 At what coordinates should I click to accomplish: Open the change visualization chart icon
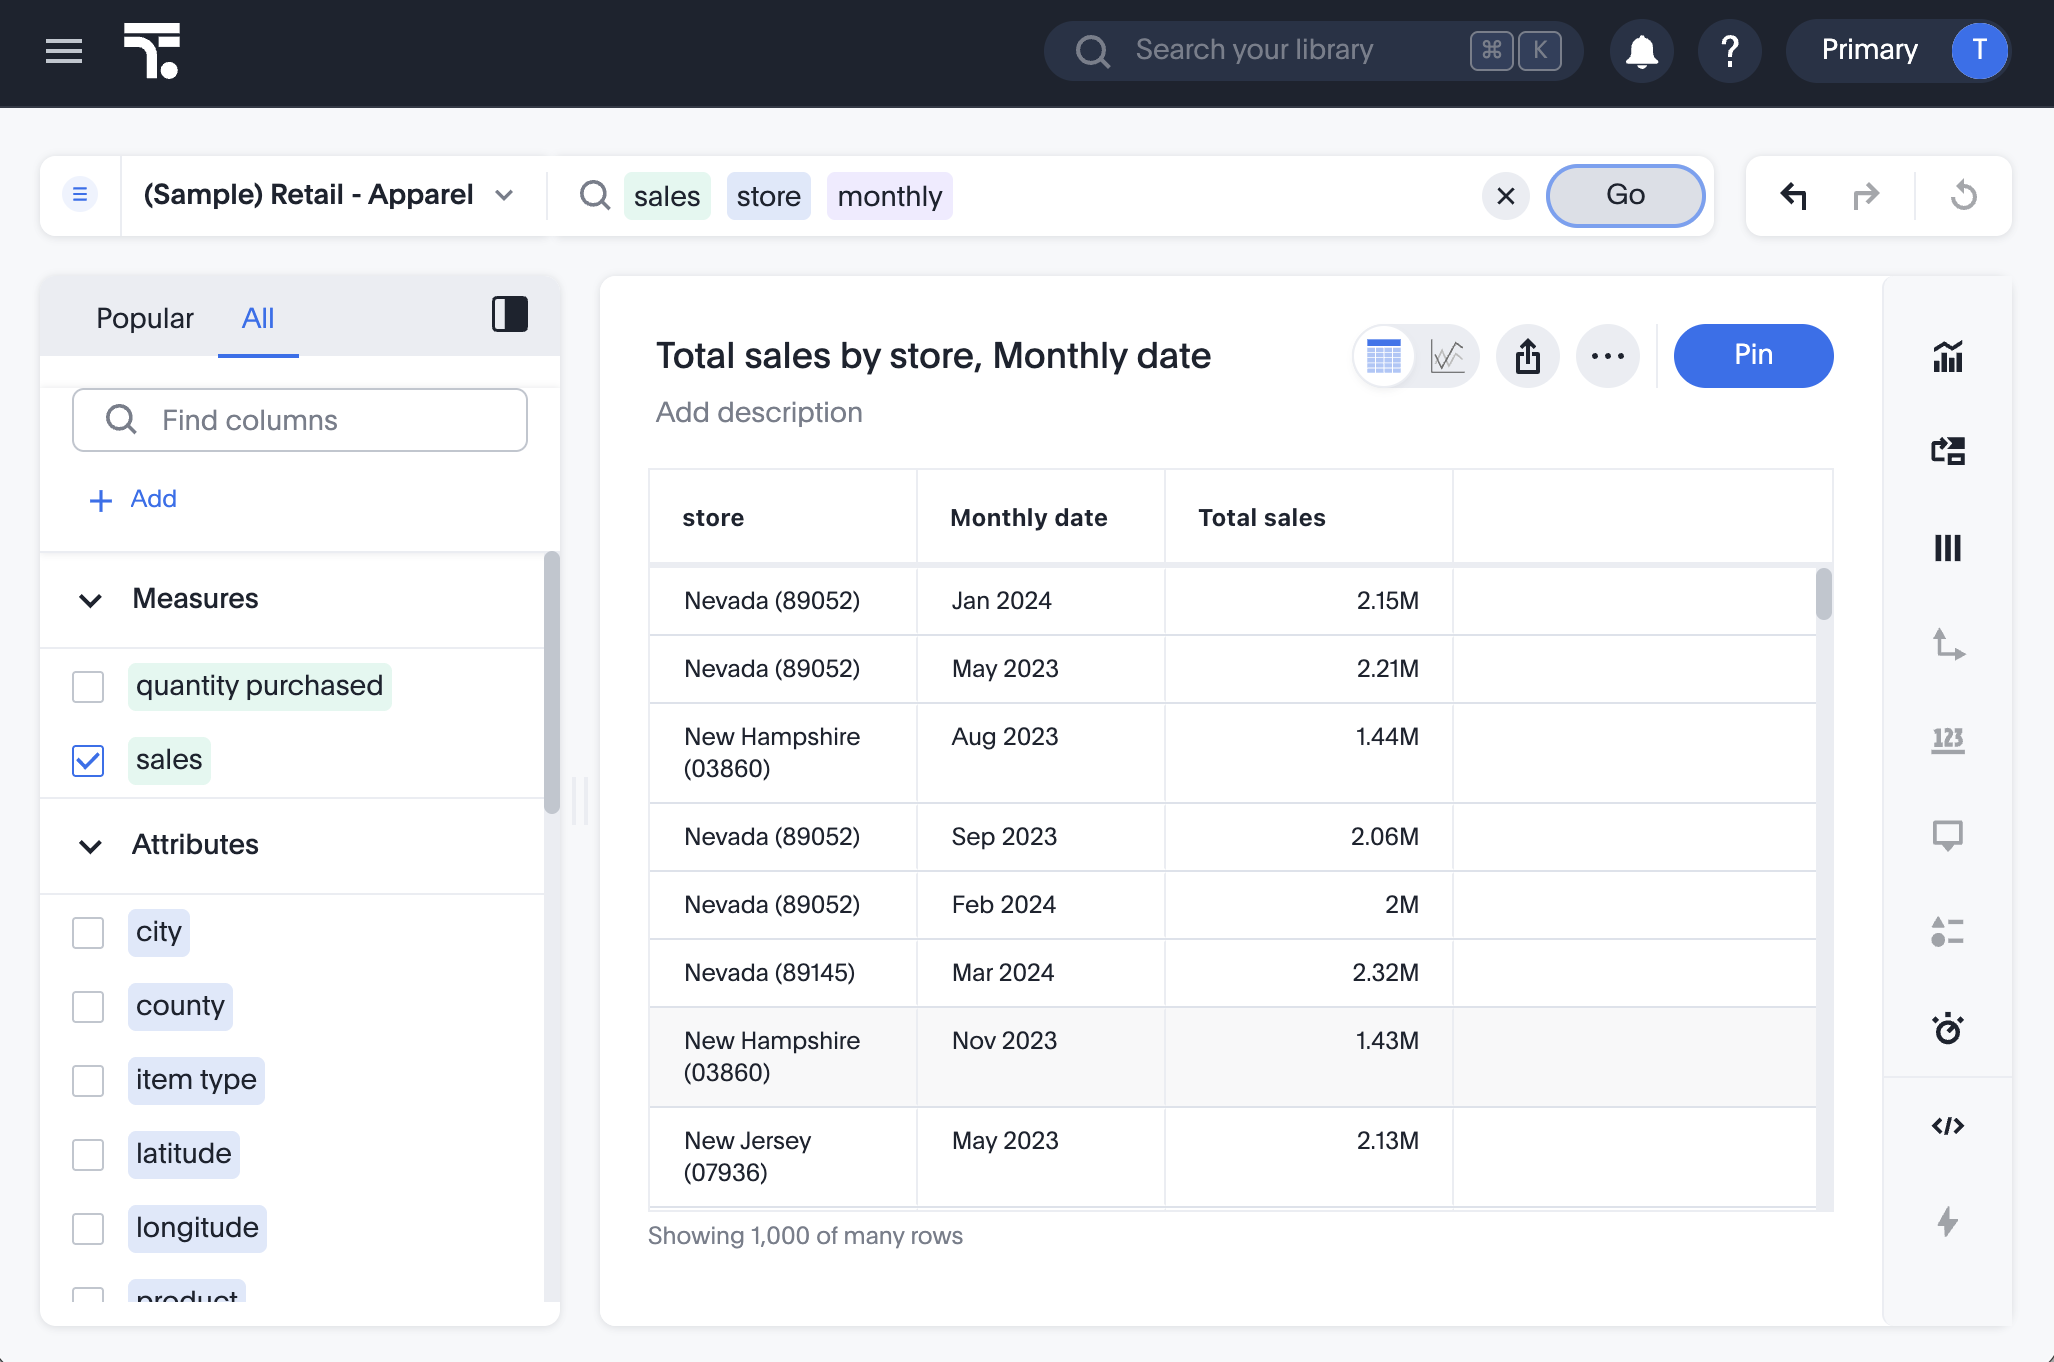click(x=1948, y=356)
